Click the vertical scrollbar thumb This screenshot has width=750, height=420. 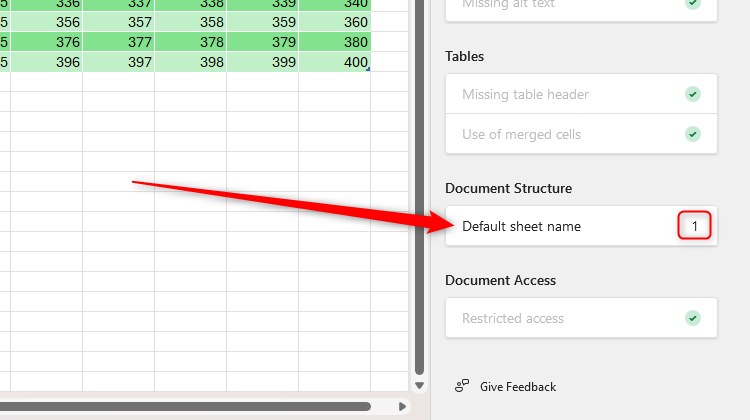(419, 180)
